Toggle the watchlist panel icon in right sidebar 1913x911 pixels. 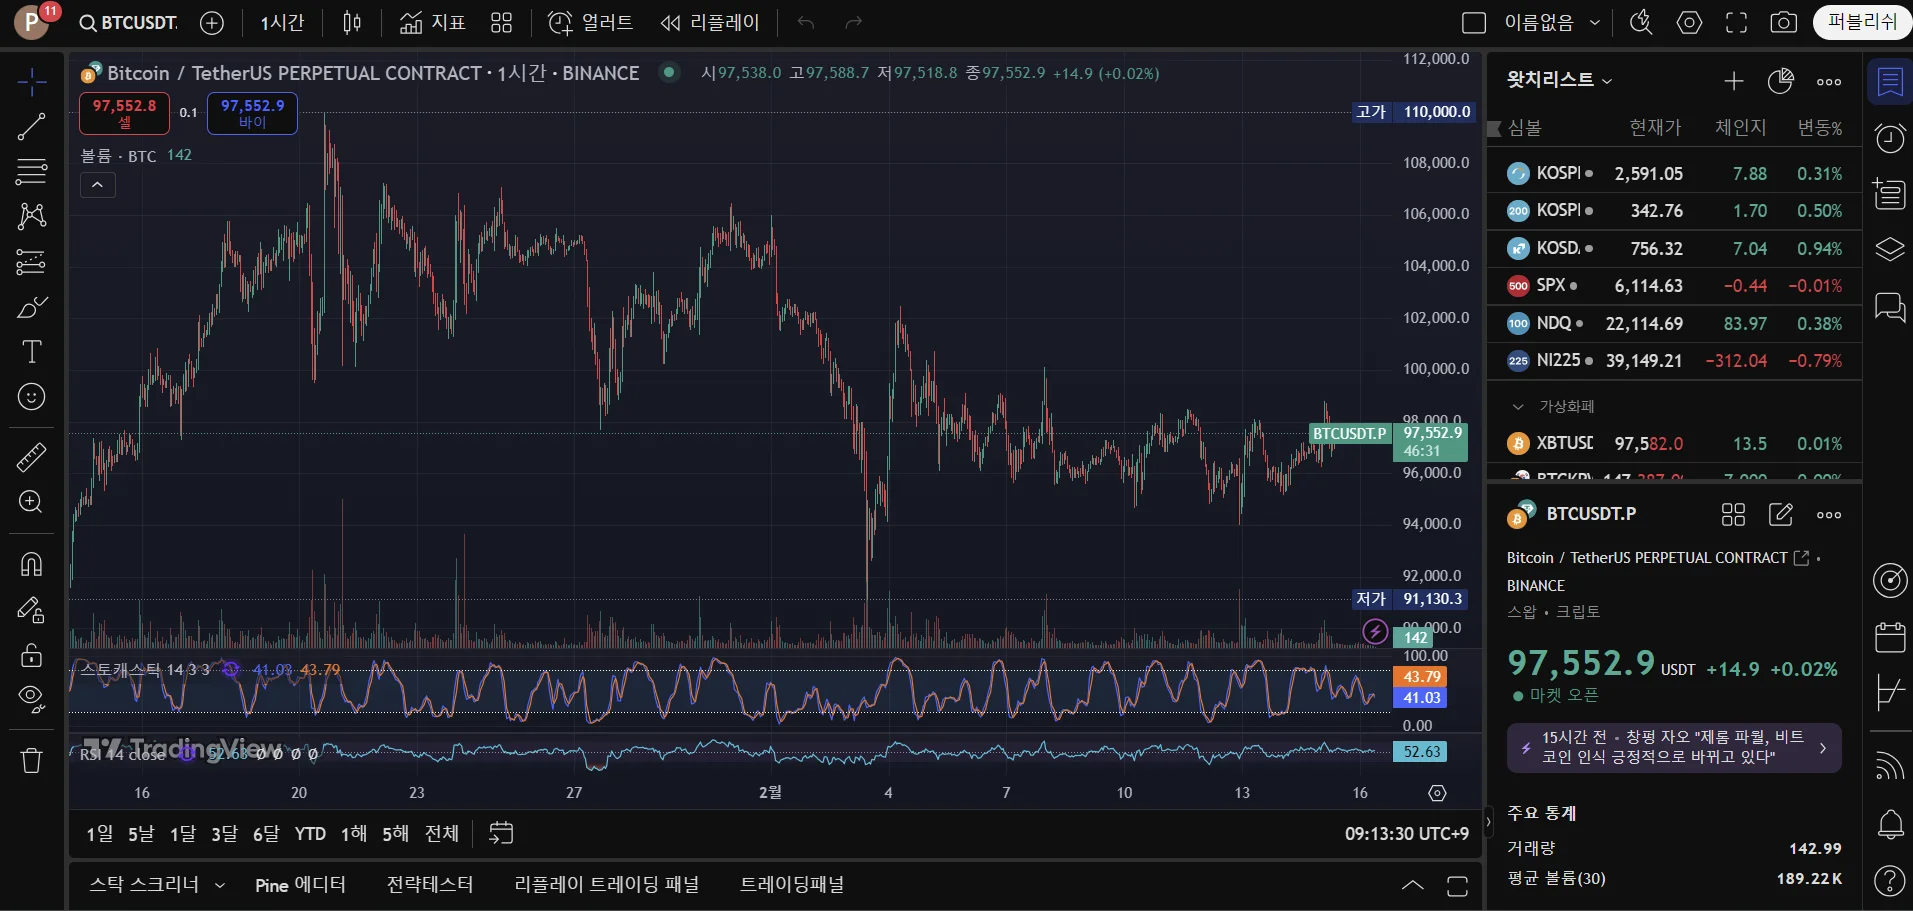(x=1890, y=82)
